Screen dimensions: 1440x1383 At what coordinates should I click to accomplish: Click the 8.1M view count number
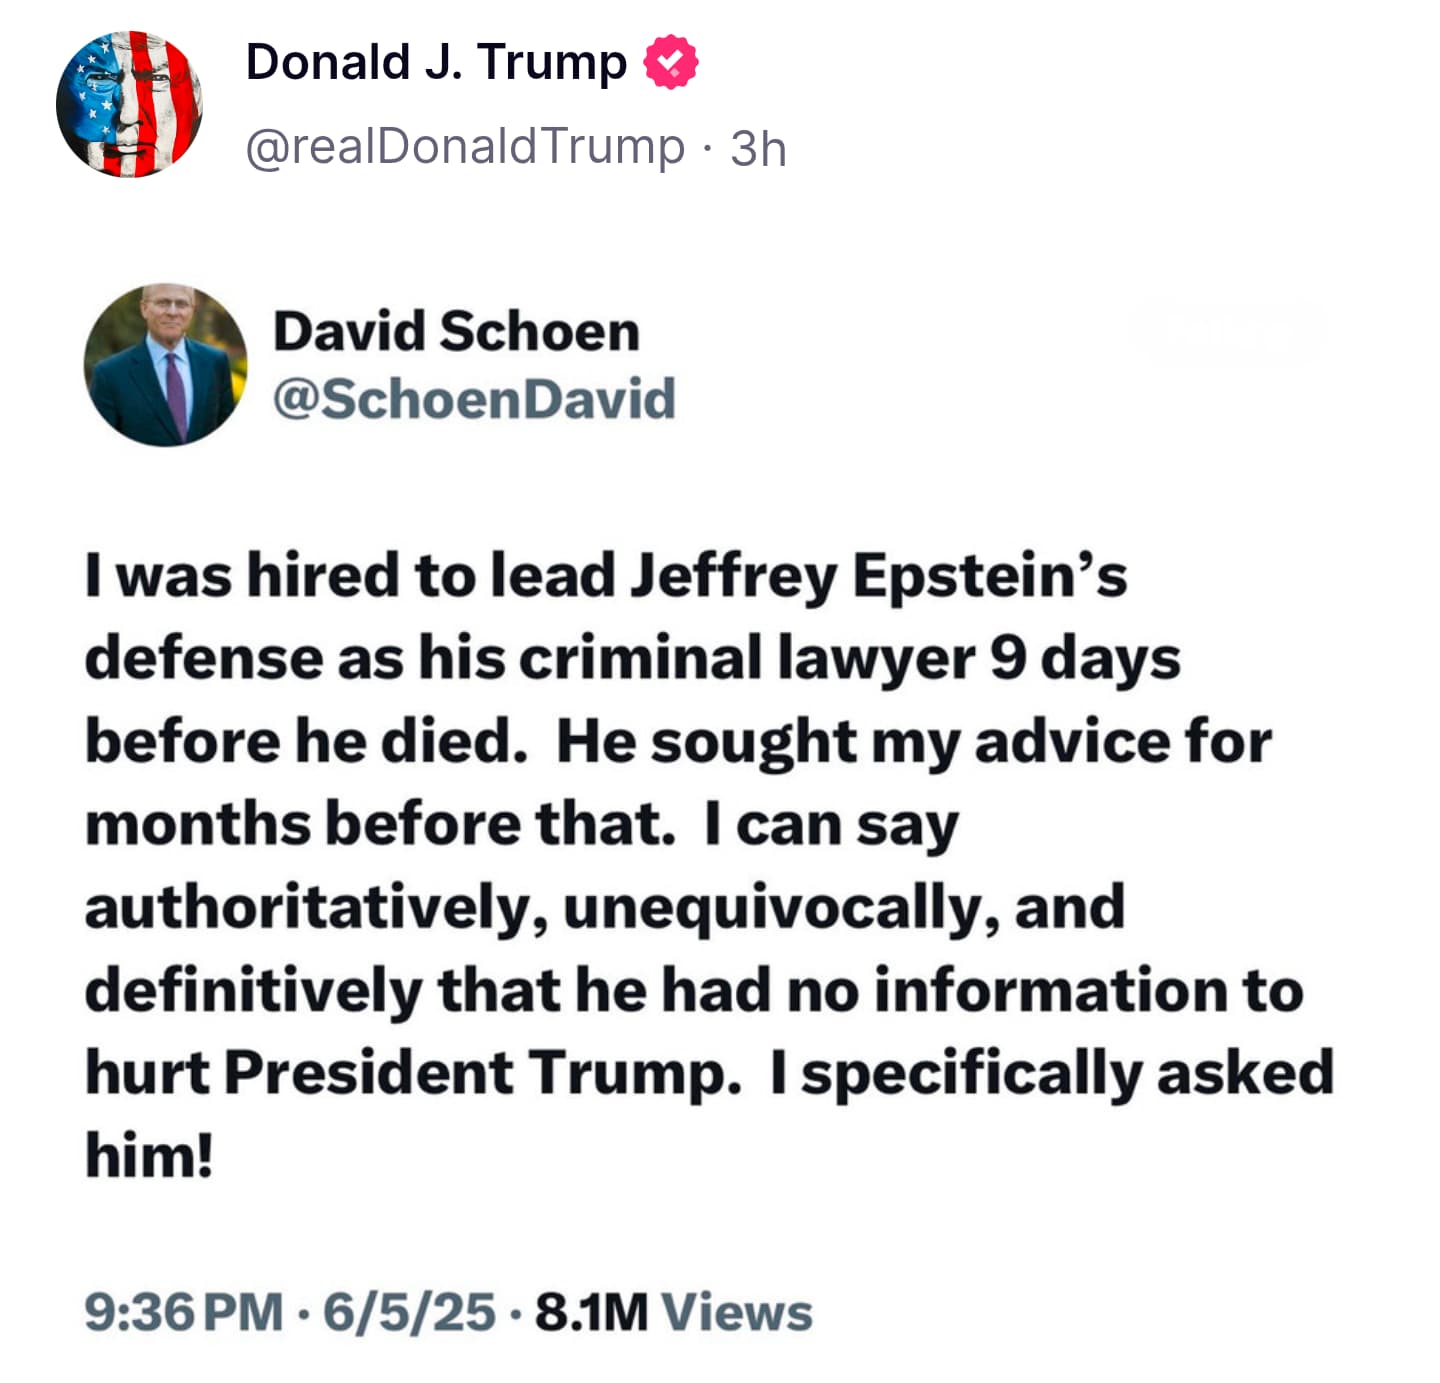pos(592,1312)
